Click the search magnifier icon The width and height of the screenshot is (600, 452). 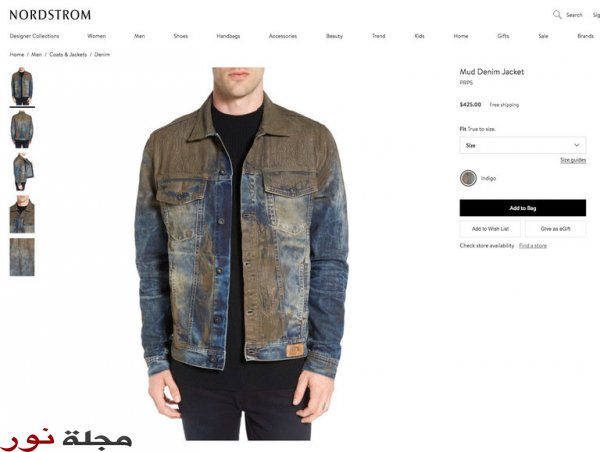(557, 15)
